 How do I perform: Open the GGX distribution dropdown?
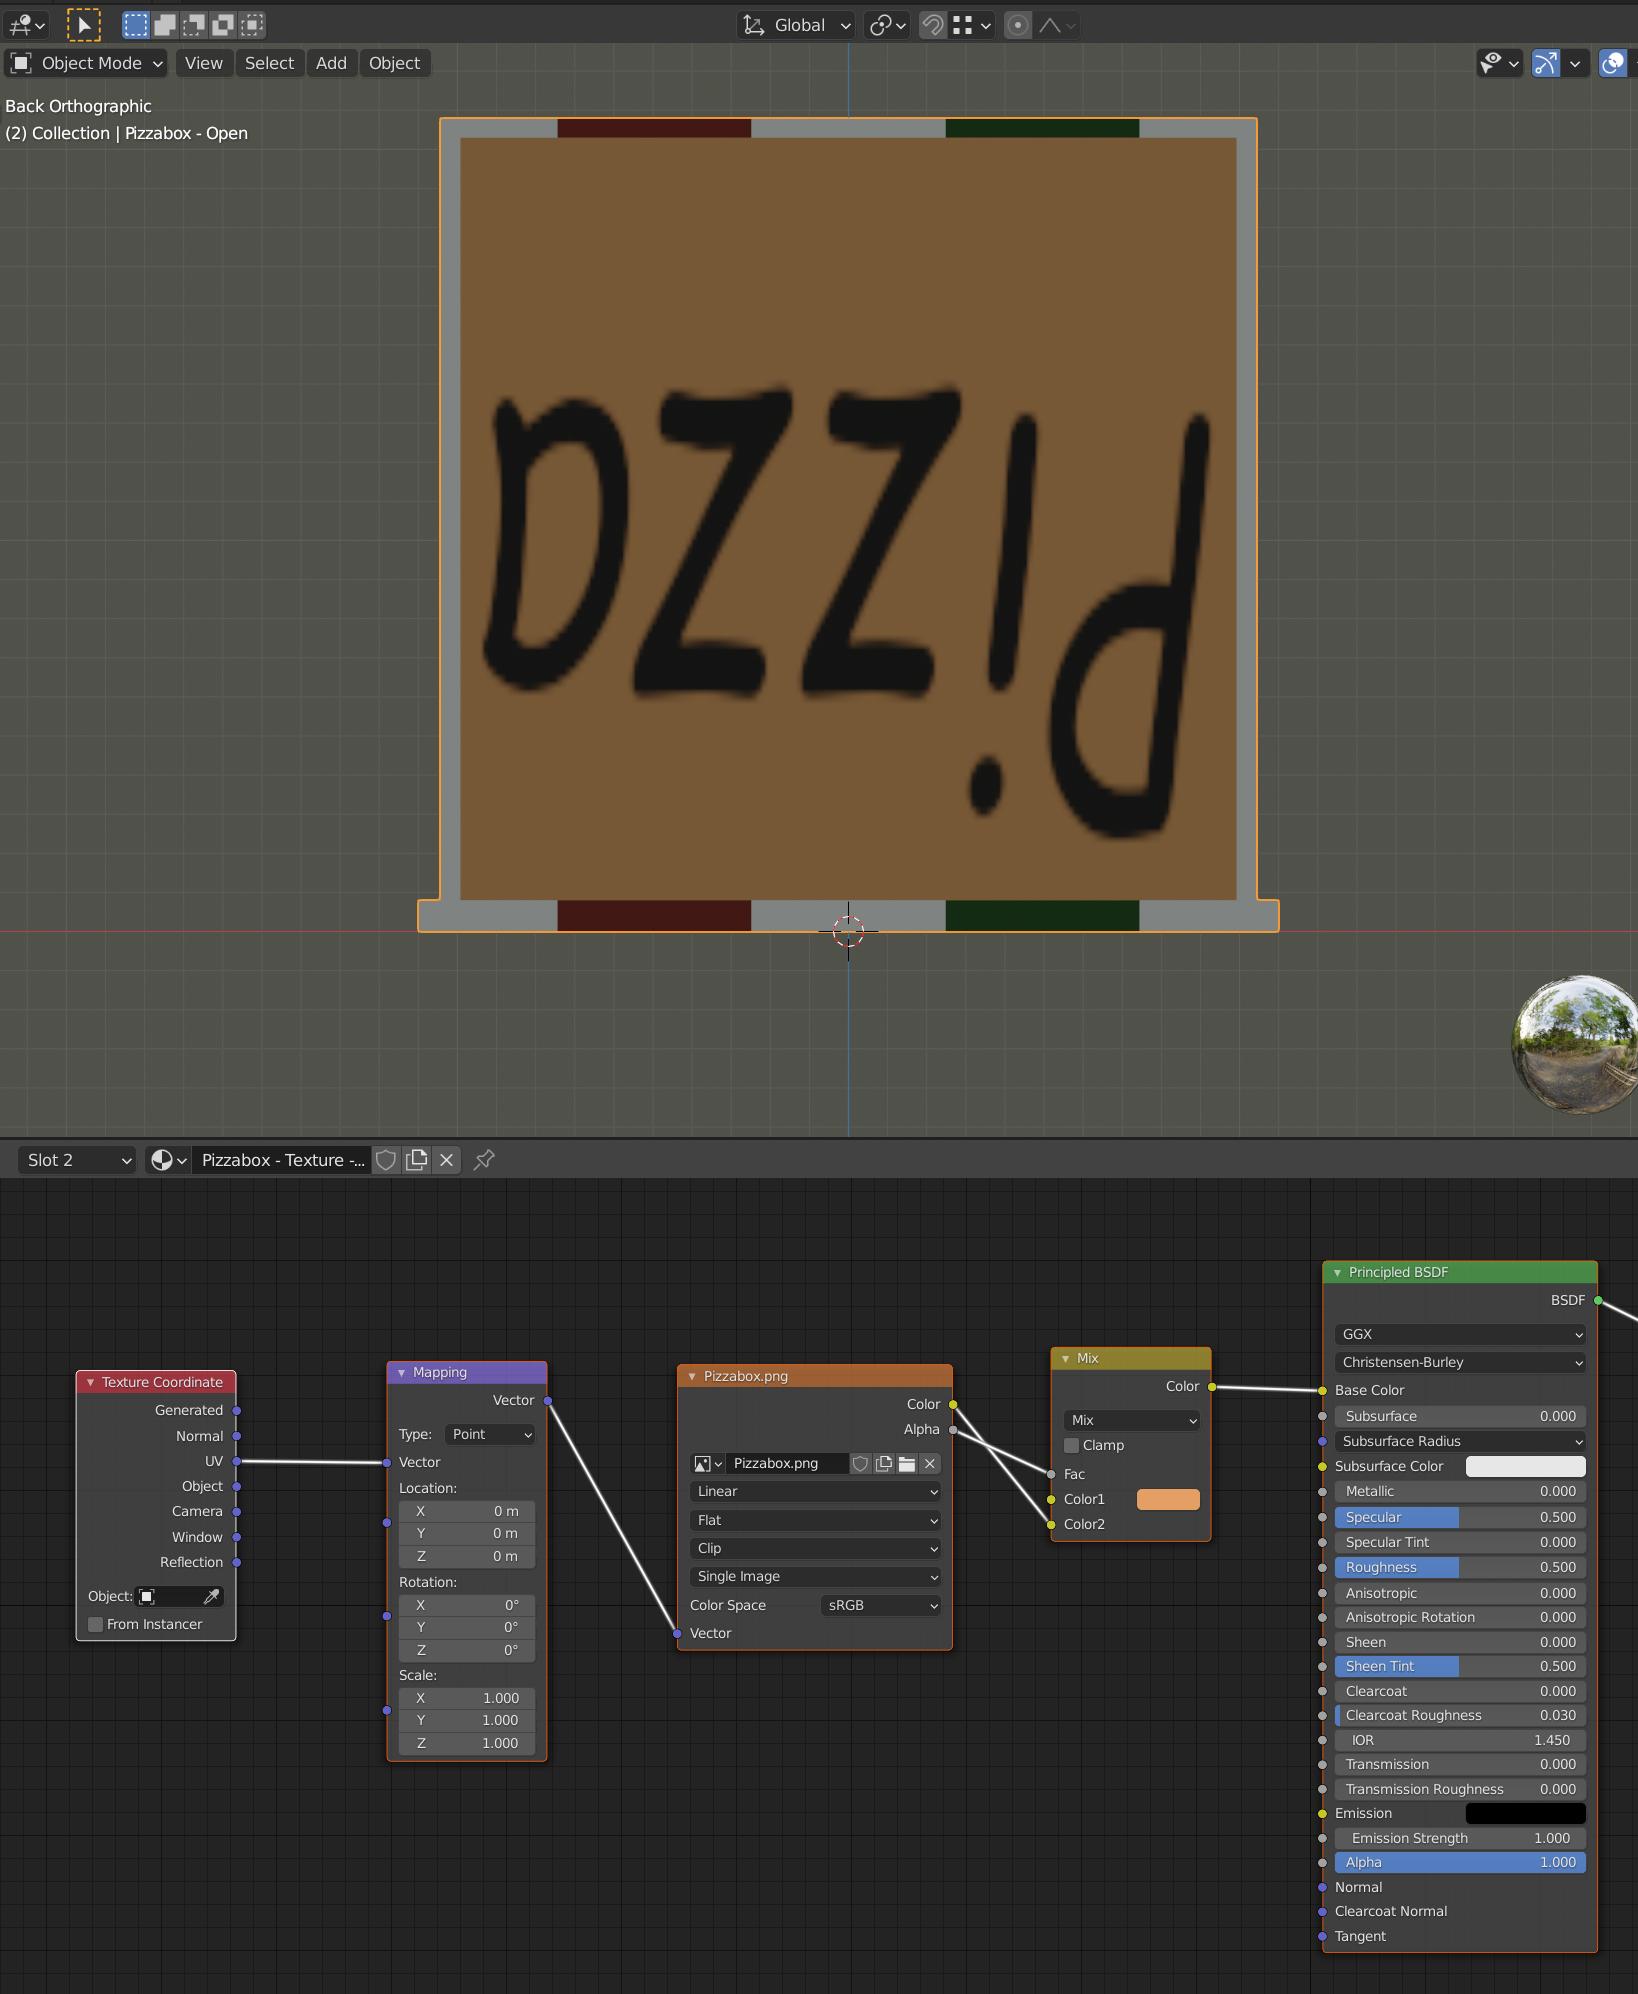(x=1460, y=1334)
